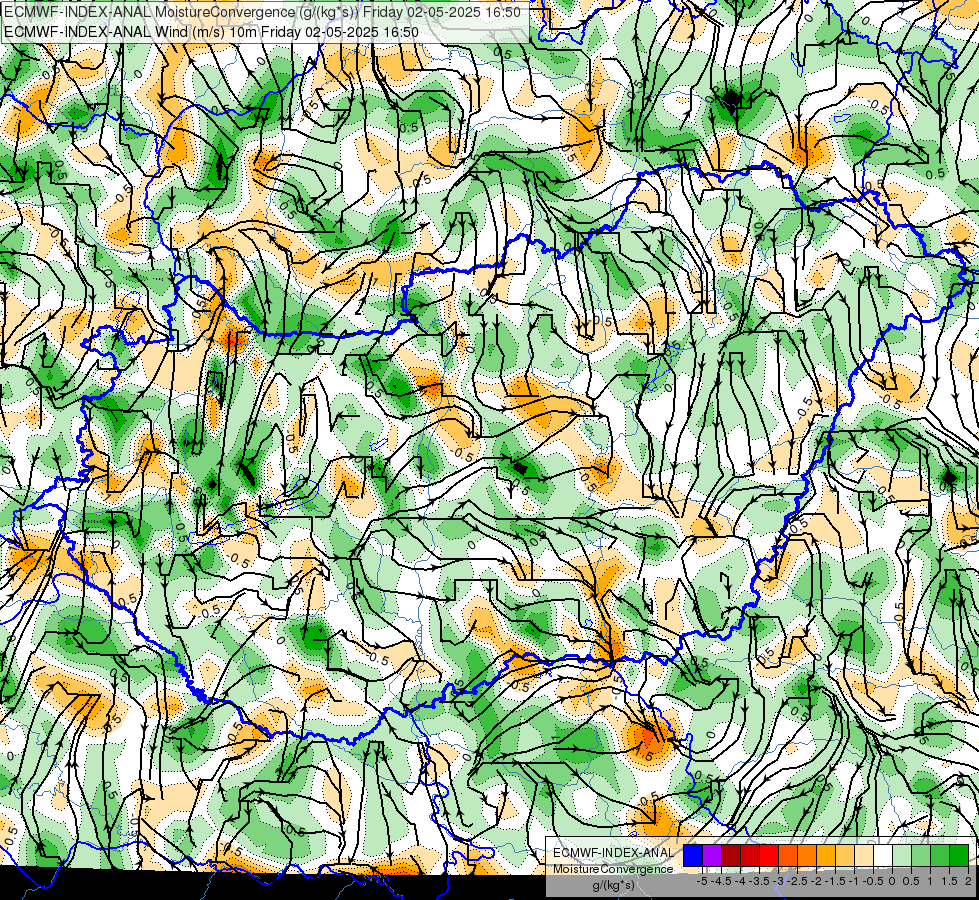Click the pale peach swatch left of -0.5
Screen dimensions: 979x900
(864, 855)
